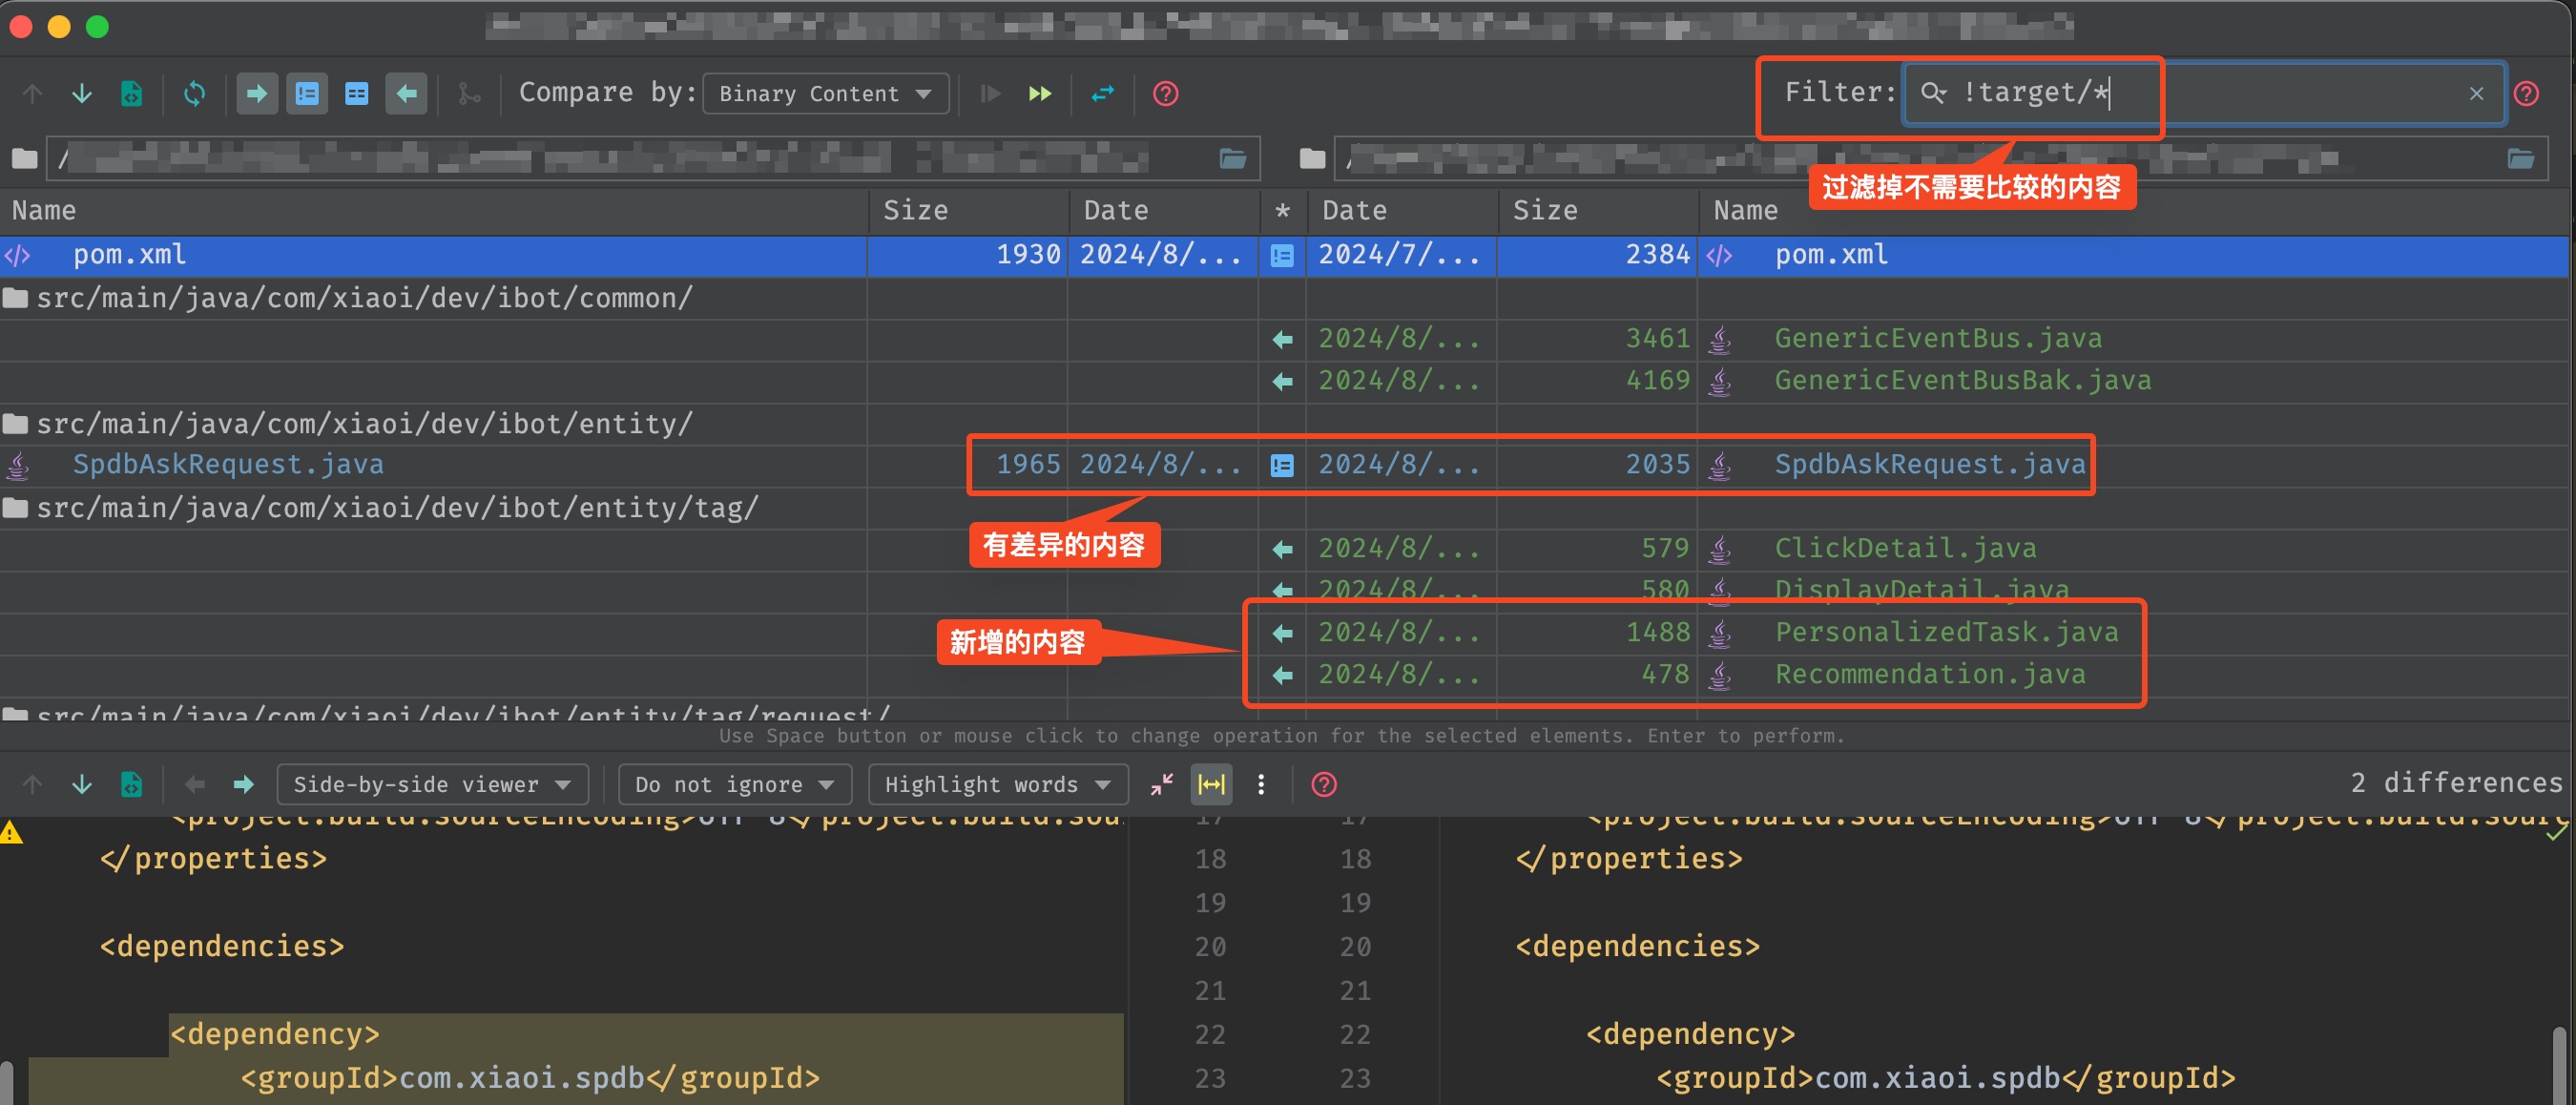Click the left Size column header
The width and height of the screenshot is (2576, 1105).
(x=915, y=211)
